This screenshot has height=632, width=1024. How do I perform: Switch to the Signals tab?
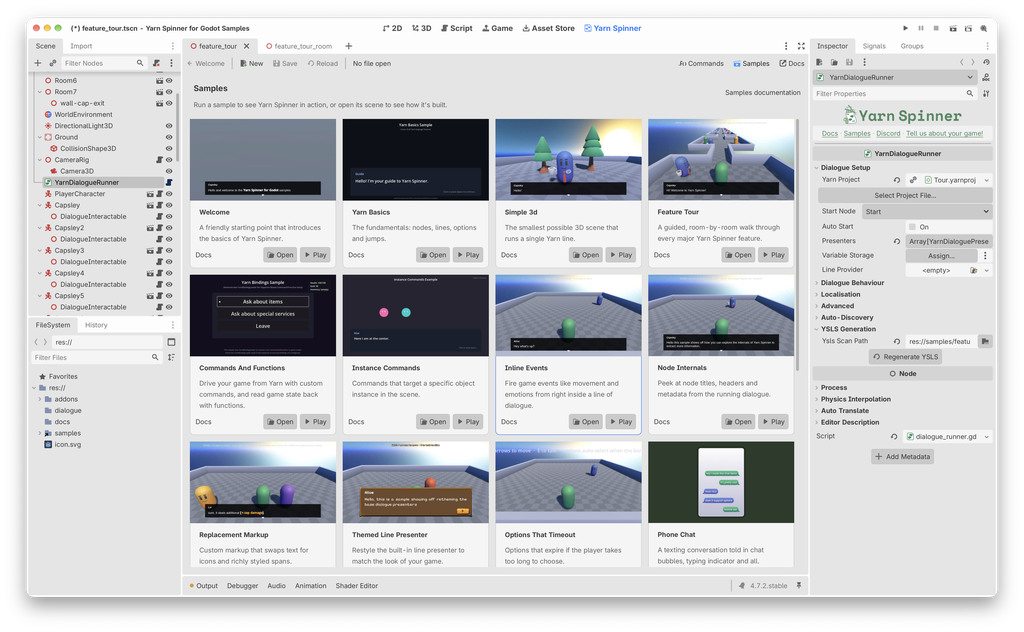coord(874,46)
